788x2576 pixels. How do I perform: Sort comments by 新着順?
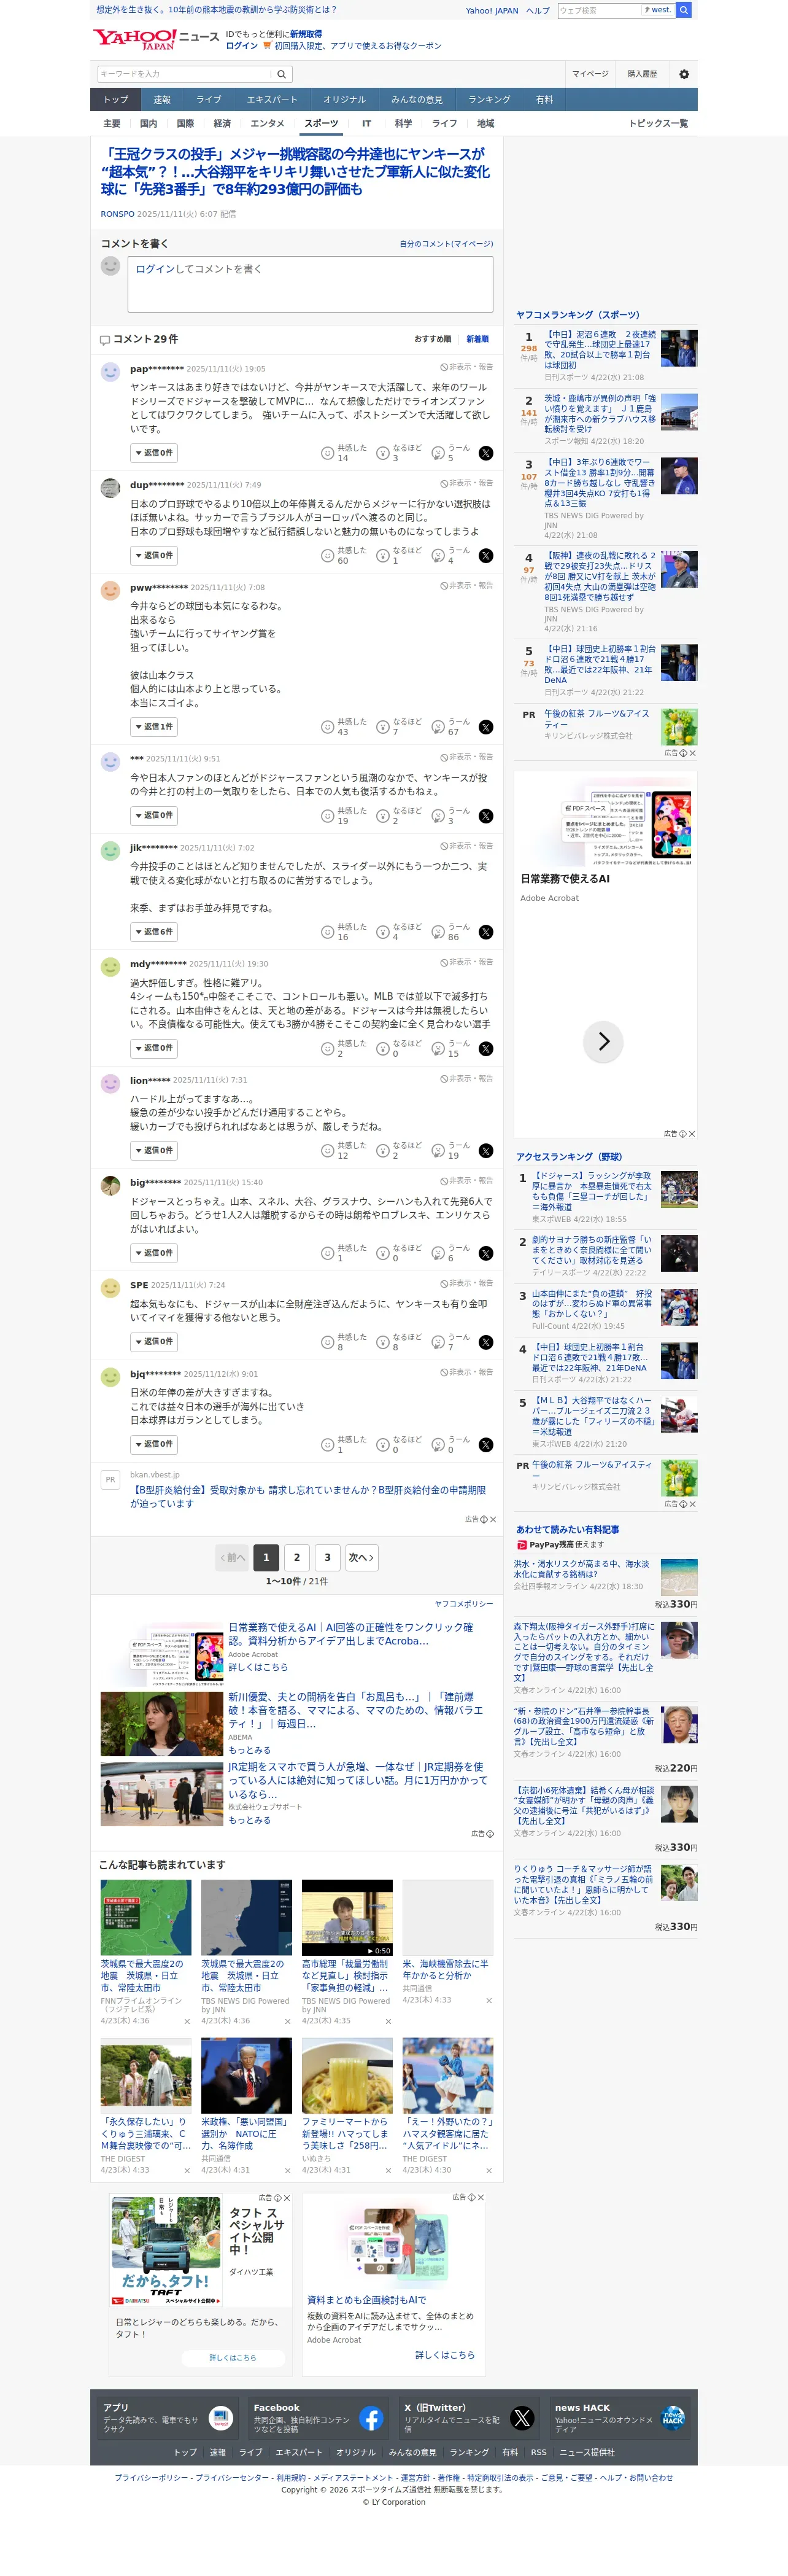coord(478,339)
